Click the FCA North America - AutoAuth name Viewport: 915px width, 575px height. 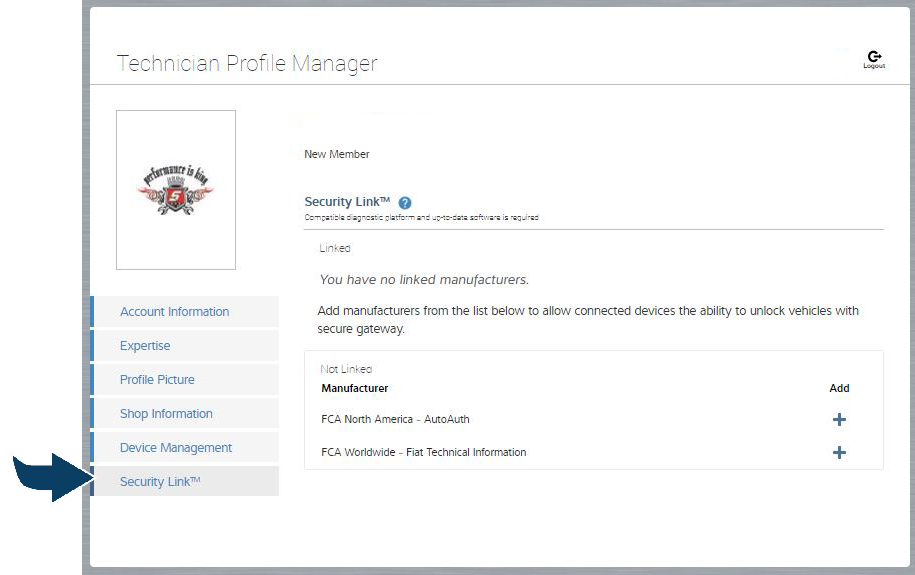point(395,420)
